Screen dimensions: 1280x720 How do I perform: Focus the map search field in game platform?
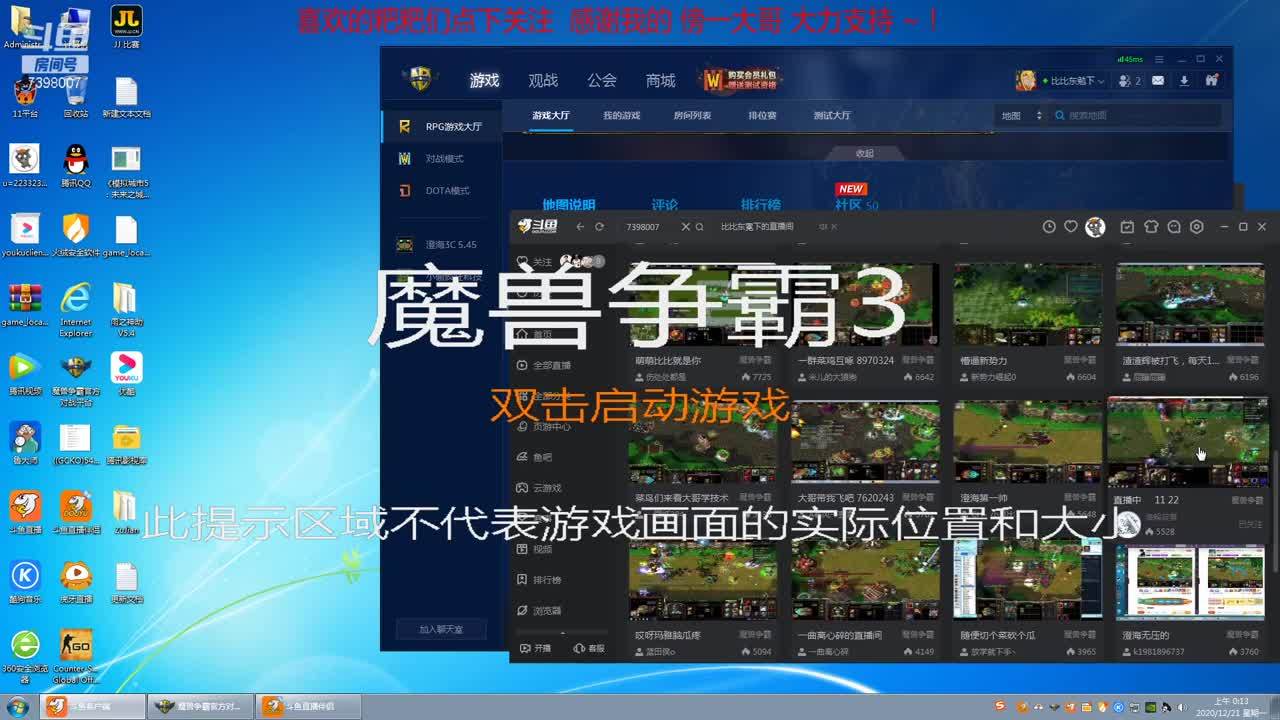1138,116
